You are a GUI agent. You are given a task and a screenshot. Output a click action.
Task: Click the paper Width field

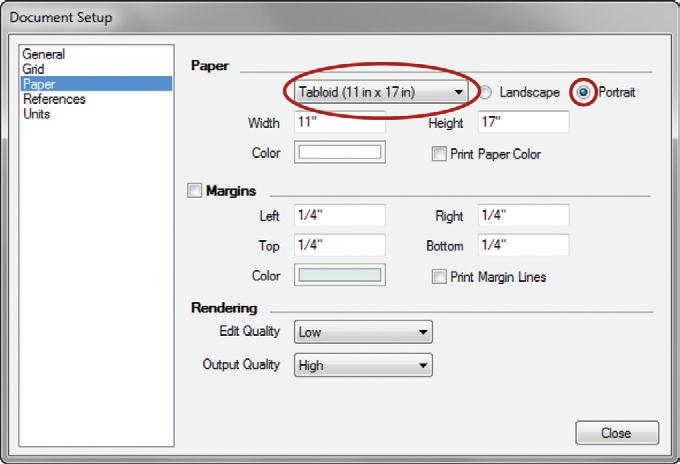click(x=340, y=122)
